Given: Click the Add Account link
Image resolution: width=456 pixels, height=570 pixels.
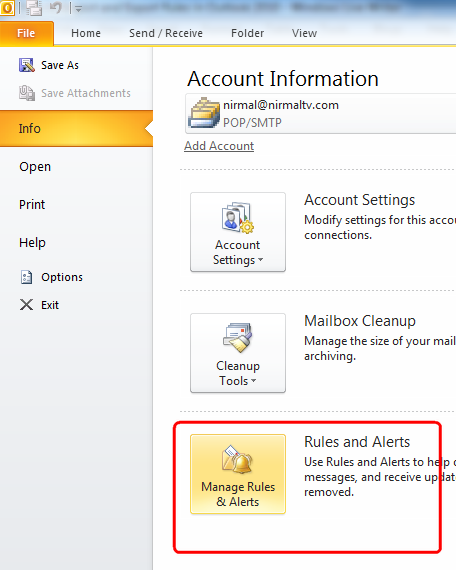Looking at the screenshot, I should [x=219, y=146].
